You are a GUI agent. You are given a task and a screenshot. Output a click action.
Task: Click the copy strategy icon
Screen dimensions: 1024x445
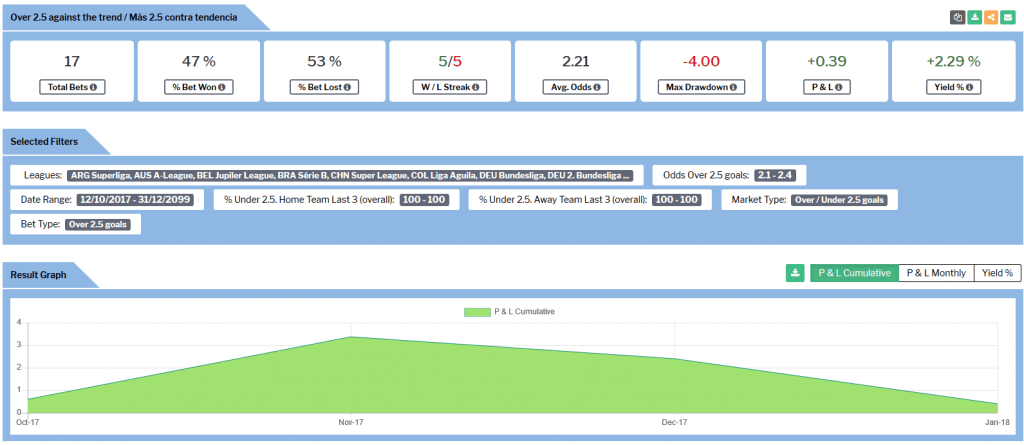(959, 17)
